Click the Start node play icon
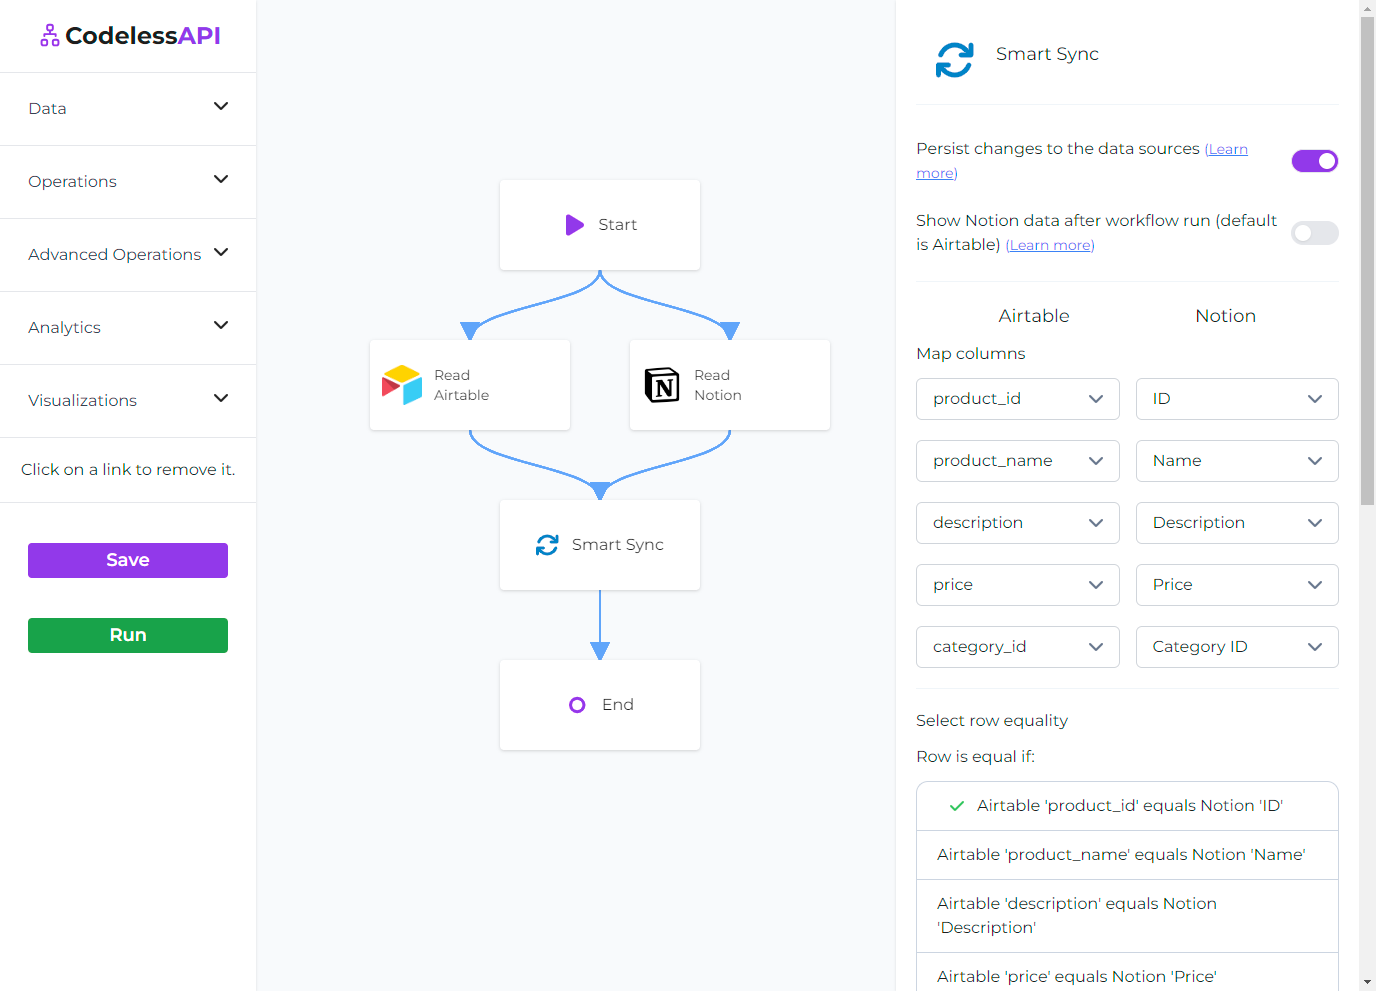The image size is (1376, 991). pos(575,225)
